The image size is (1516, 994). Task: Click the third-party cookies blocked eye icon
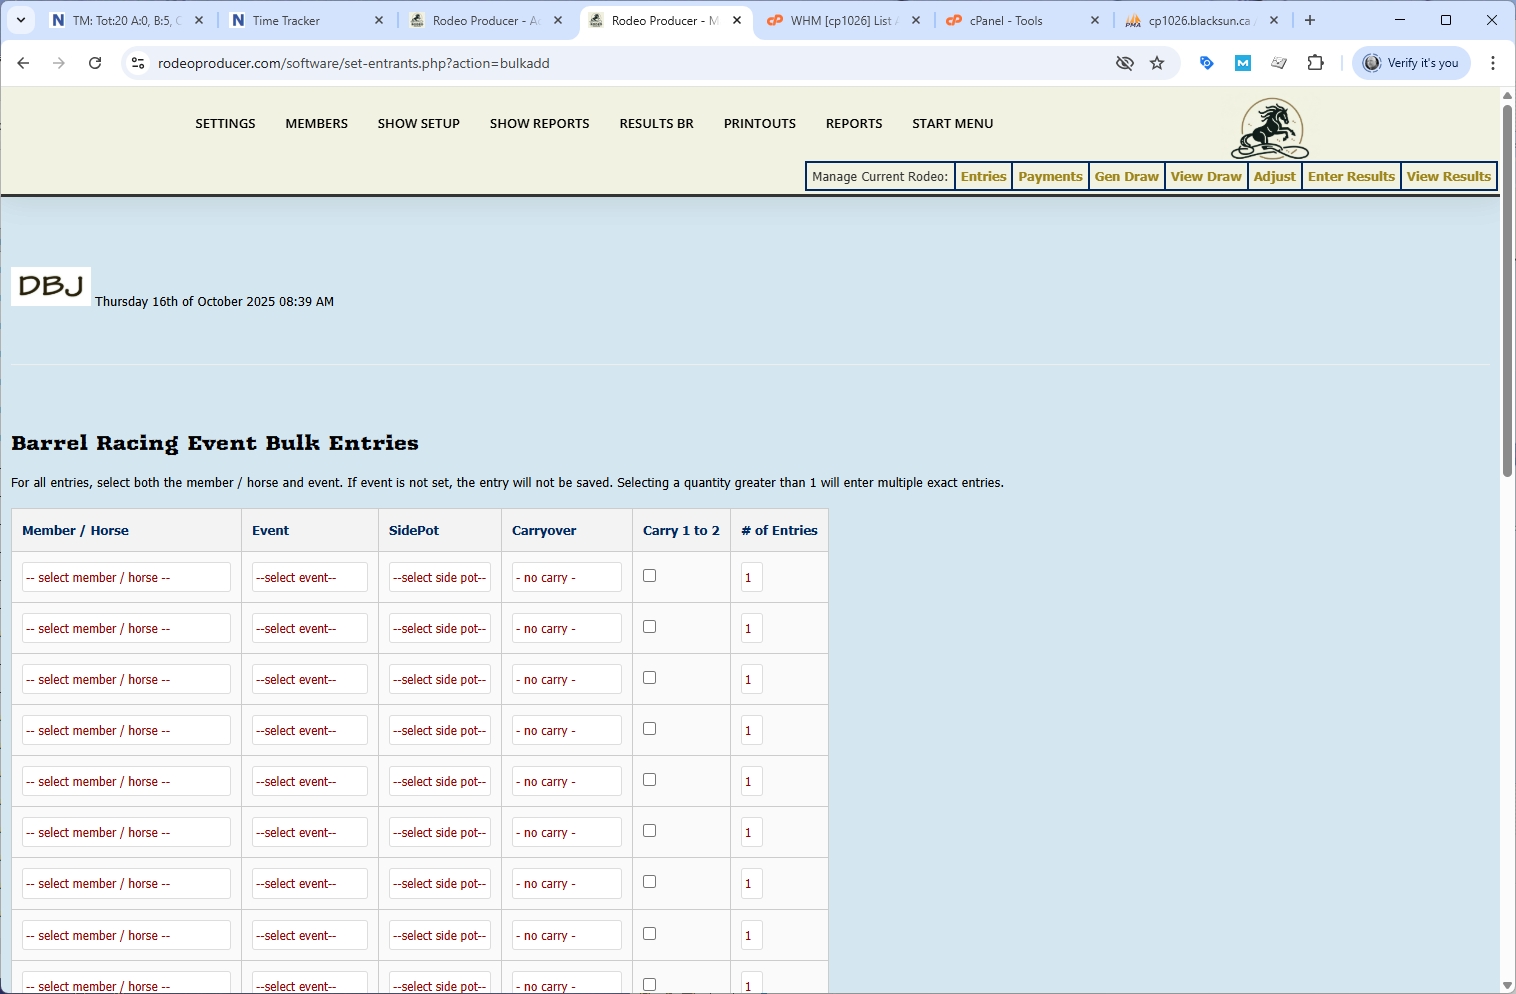pyautogui.click(x=1125, y=63)
